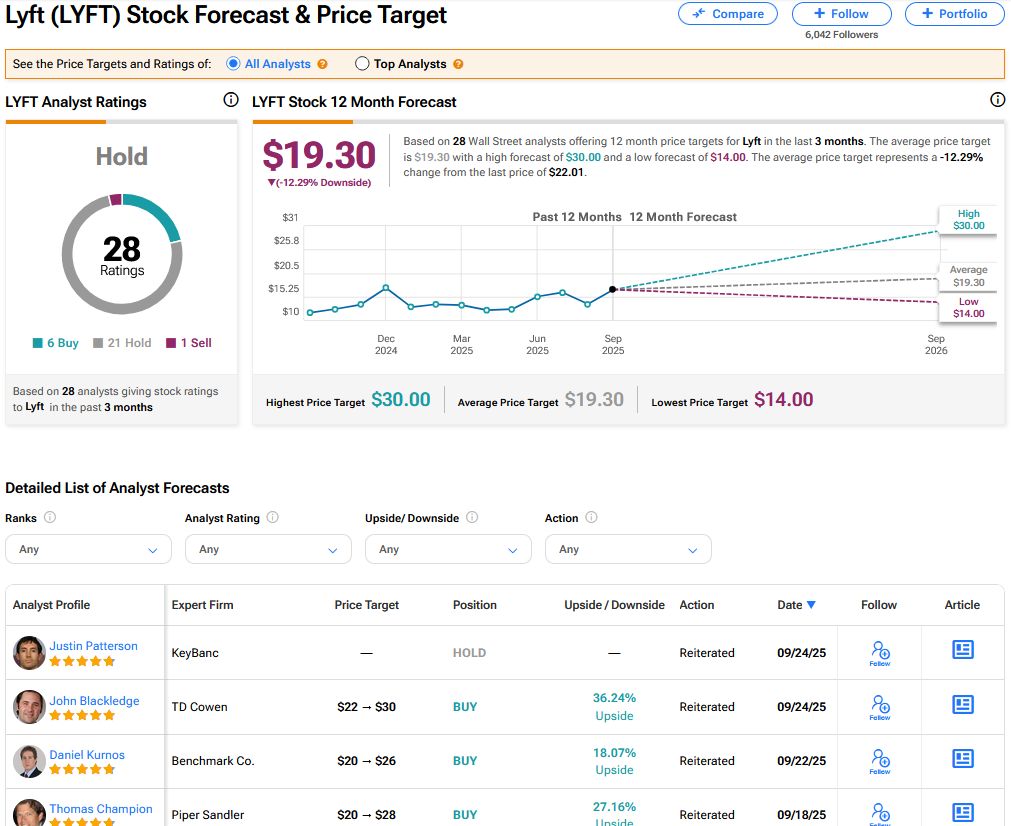This screenshot has width=1011, height=826.
Task: Show info tooltip for Action filter
Action: pyautogui.click(x=591, y=518)
